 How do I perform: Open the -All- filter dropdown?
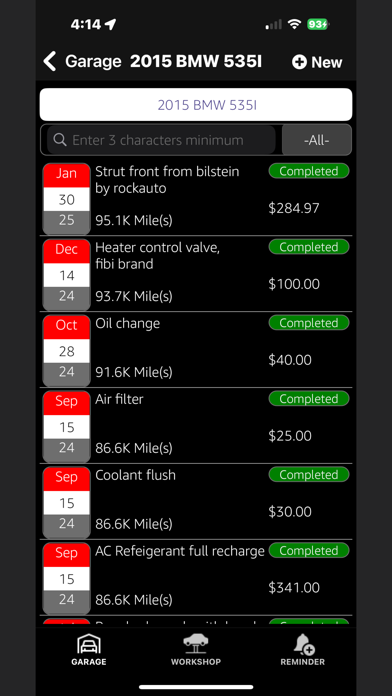click(x=317, y=140)
